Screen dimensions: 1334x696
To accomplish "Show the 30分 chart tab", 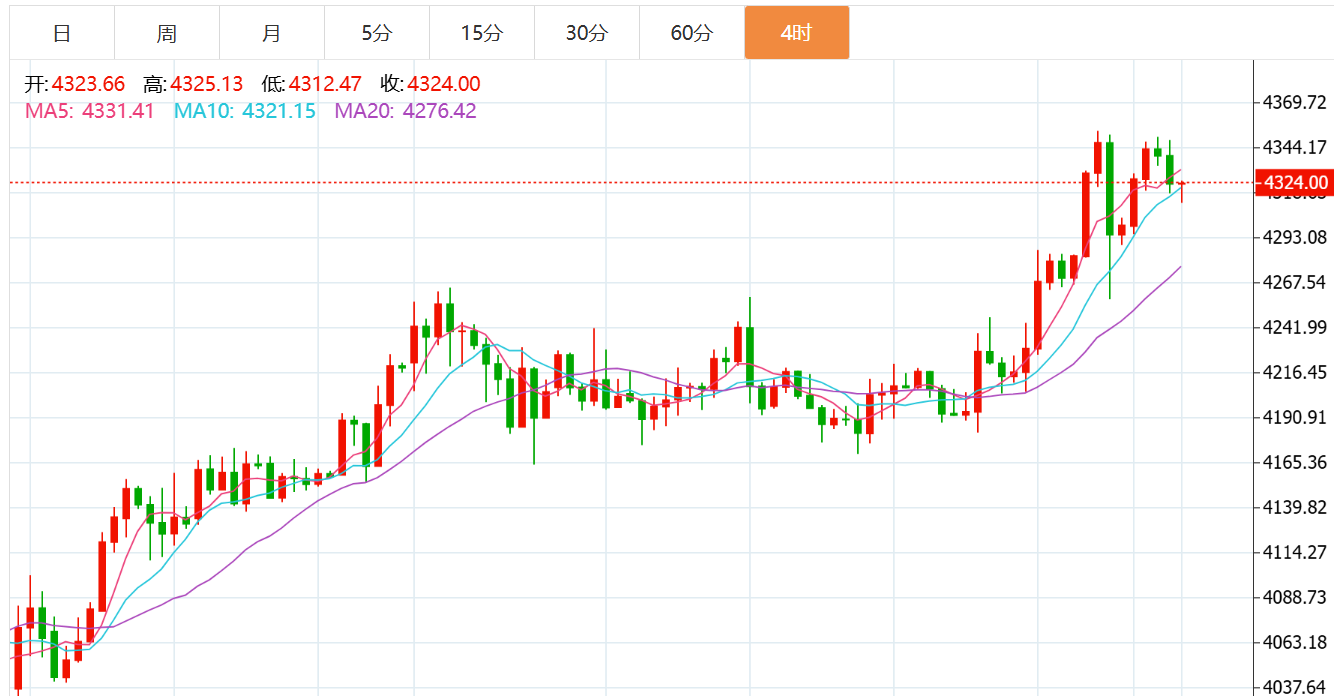I will [587, 33].
